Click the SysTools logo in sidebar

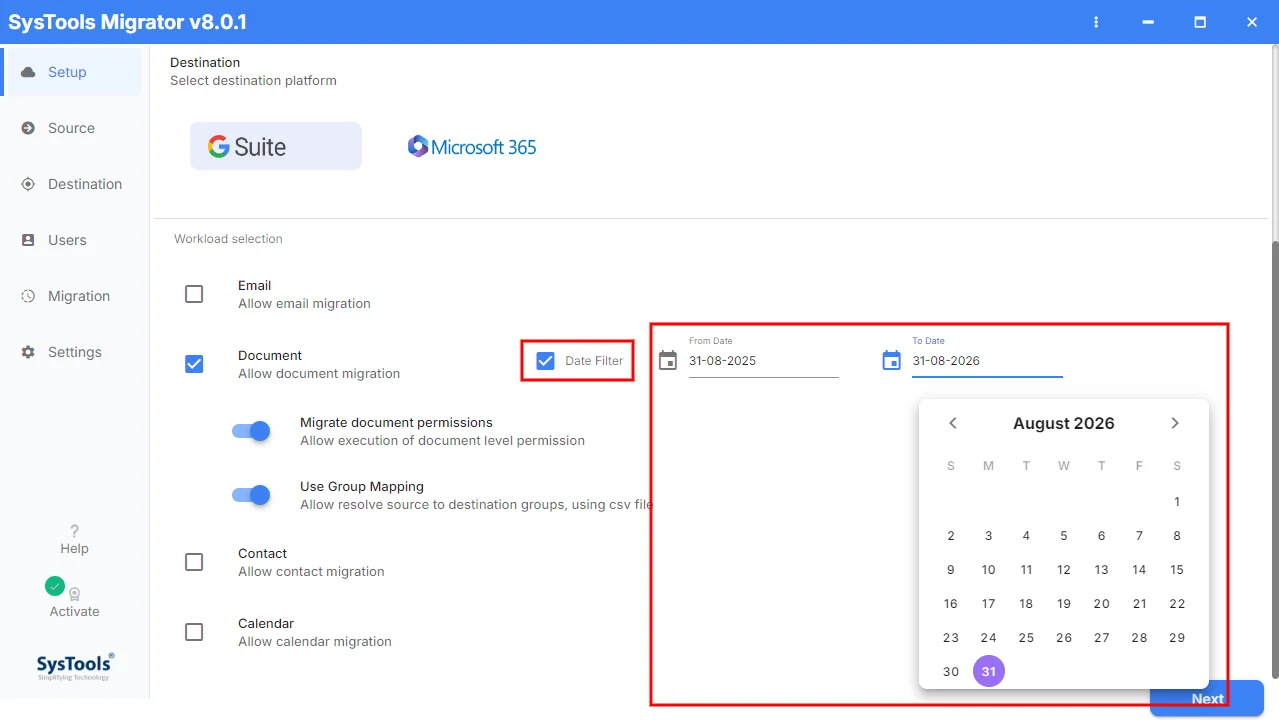75,667
